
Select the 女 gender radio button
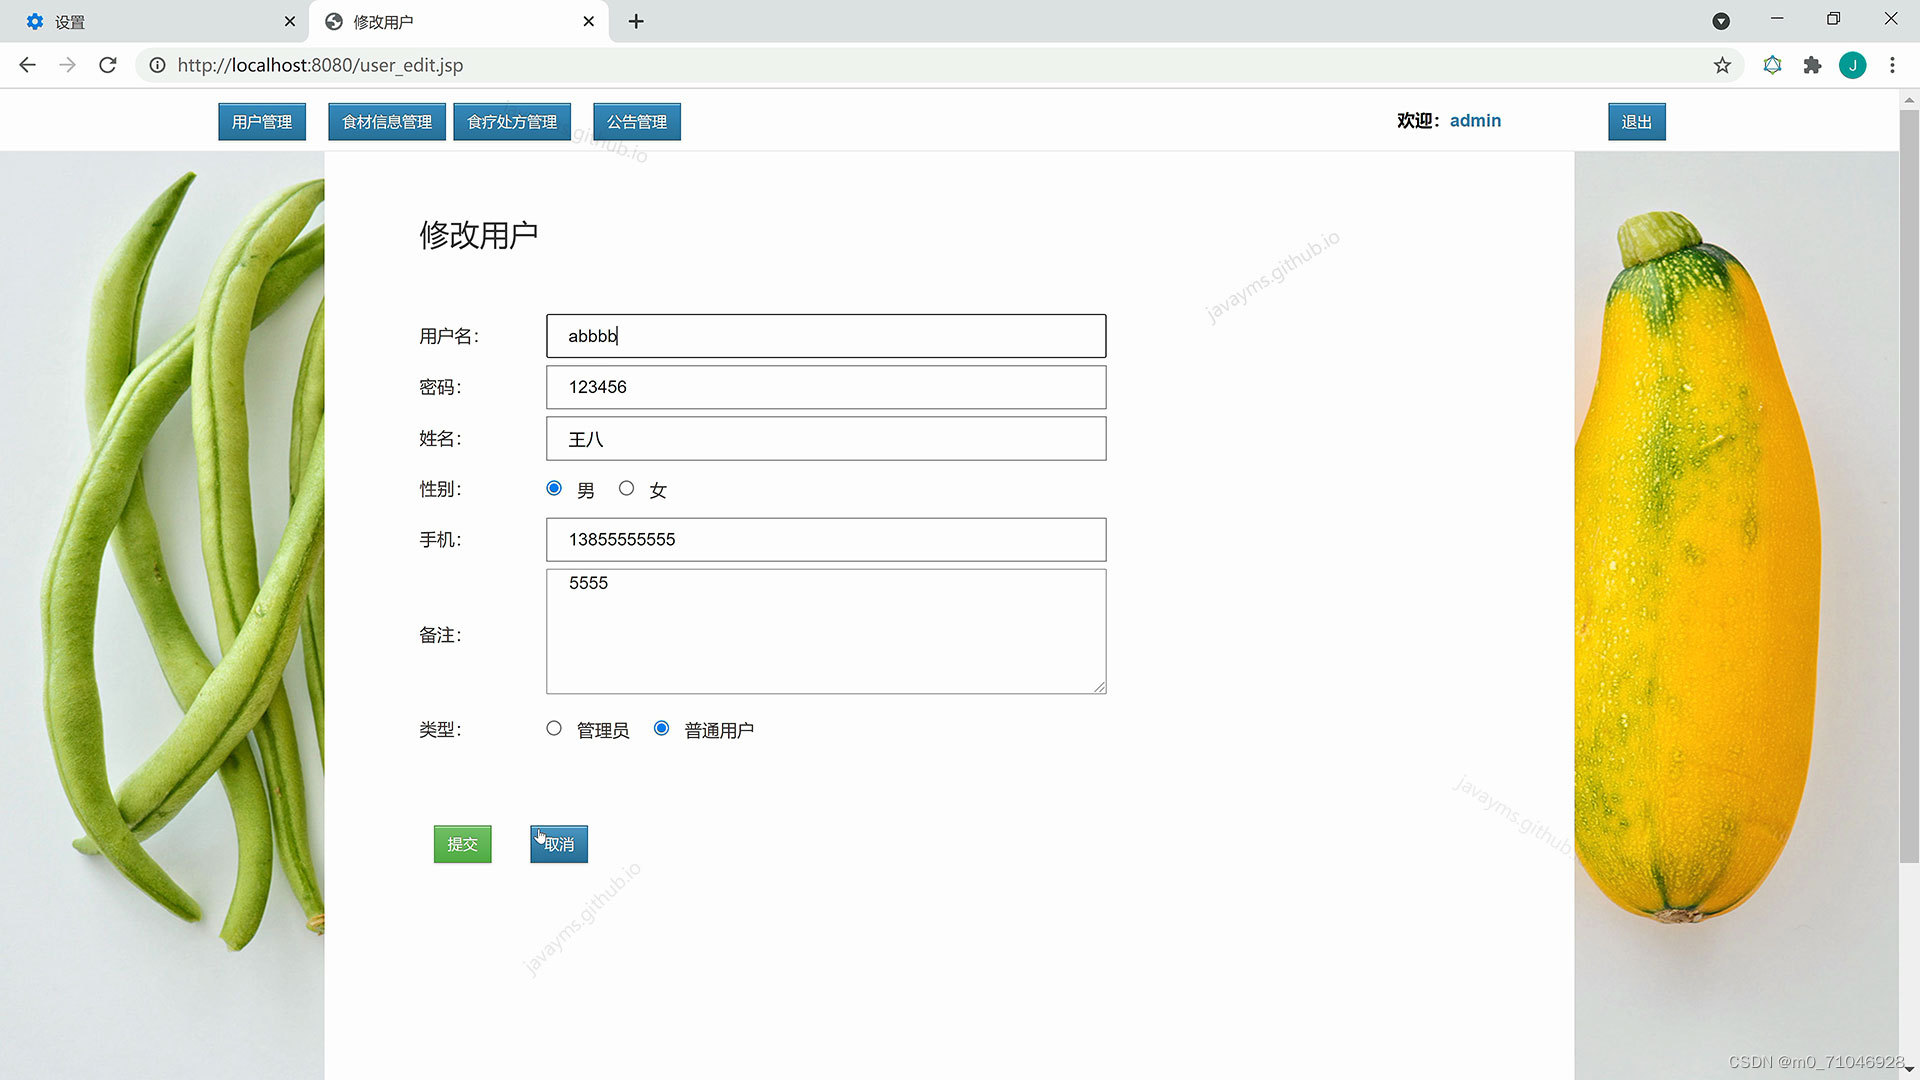(626, 488)
